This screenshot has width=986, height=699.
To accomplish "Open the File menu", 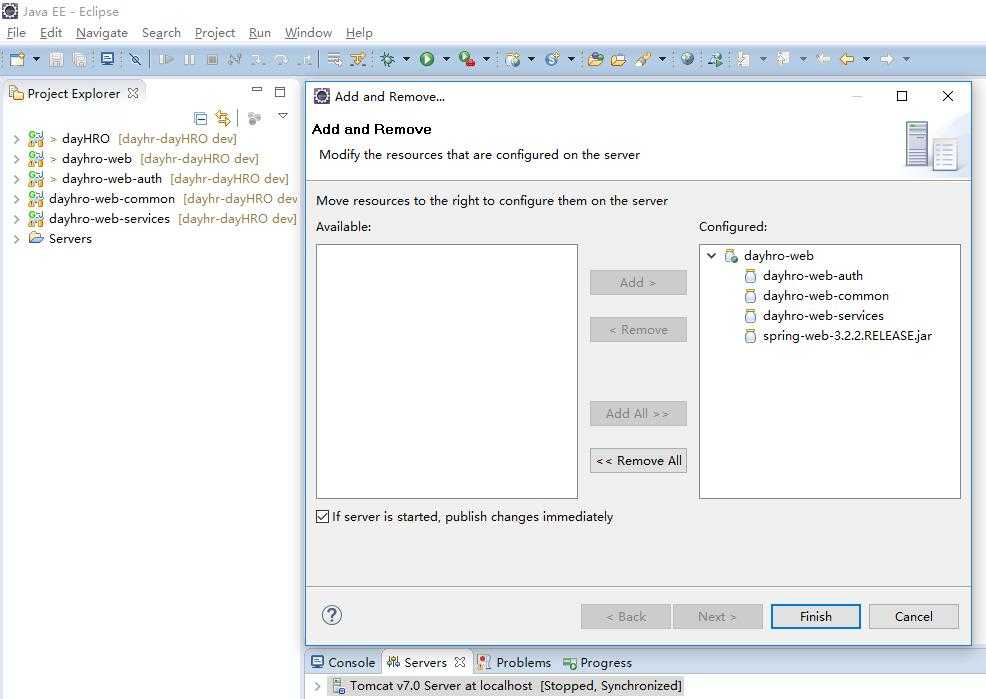I will tap(16, 33).
